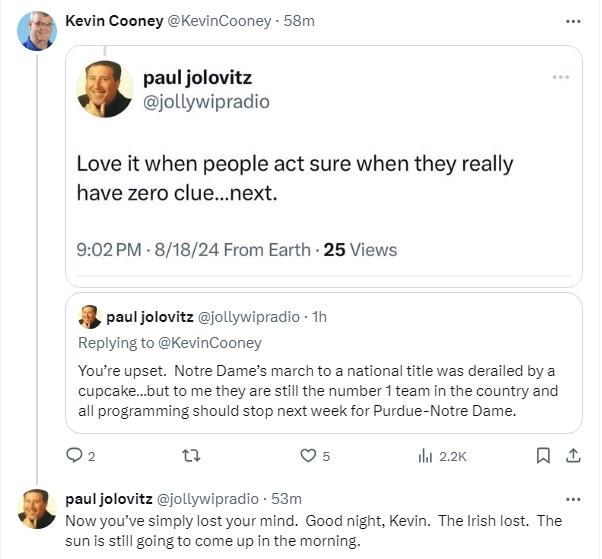The height and width of the screenshot is (559, 602).
Task: Open more options on Kevin Cooney's tweet
Action: pyautogui.click(x=573, y=21)
